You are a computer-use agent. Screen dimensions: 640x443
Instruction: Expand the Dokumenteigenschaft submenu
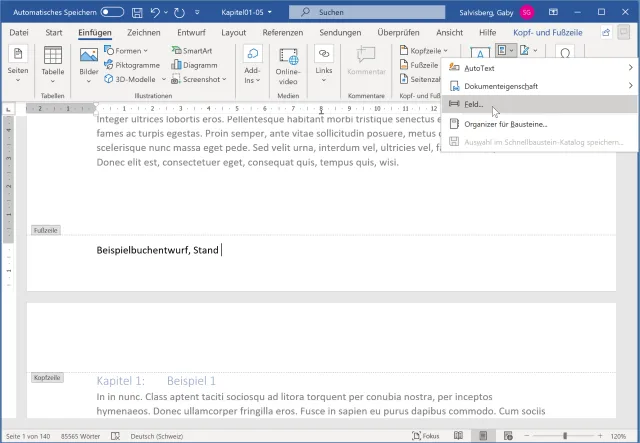click(539, 86)
